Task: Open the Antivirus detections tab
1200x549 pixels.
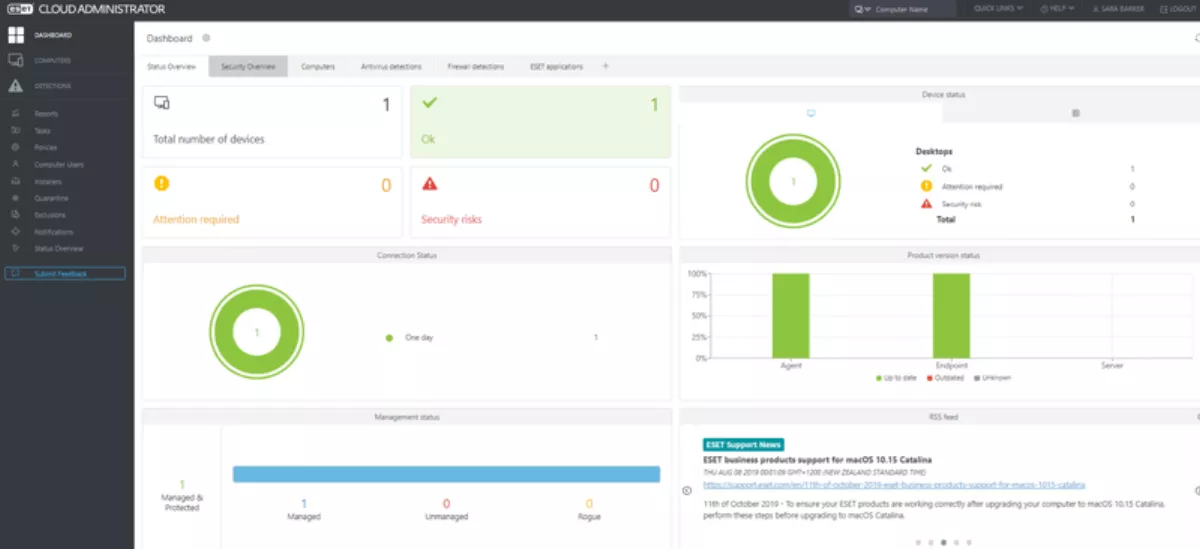Action: [x=391, y=67]
